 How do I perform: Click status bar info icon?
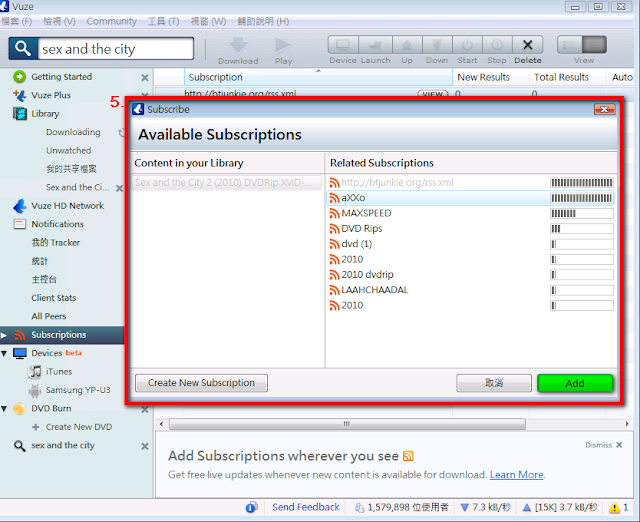[251, 507]
